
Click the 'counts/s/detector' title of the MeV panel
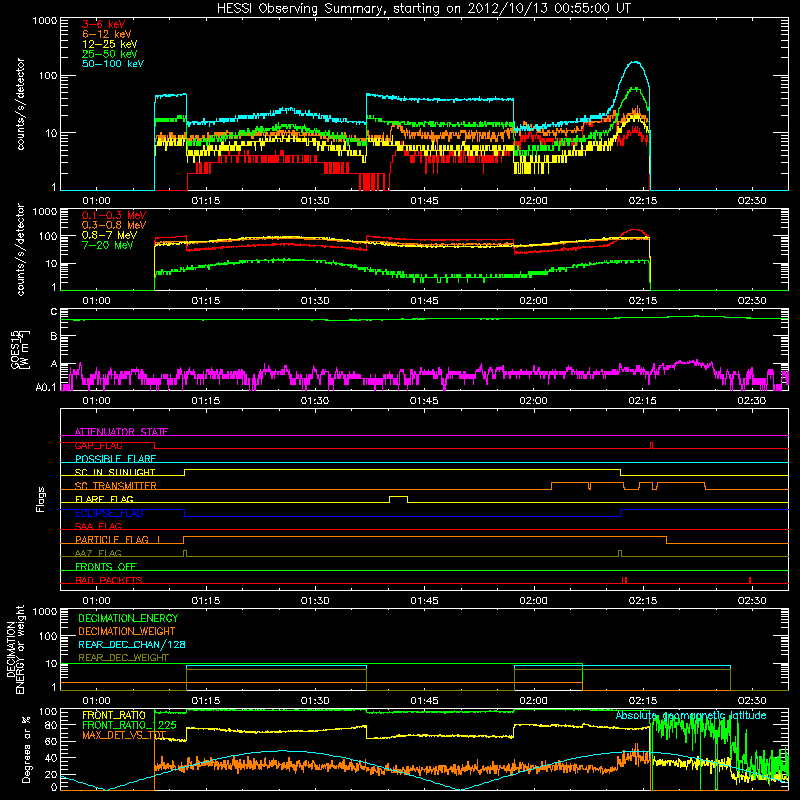[x=20, y=249]
